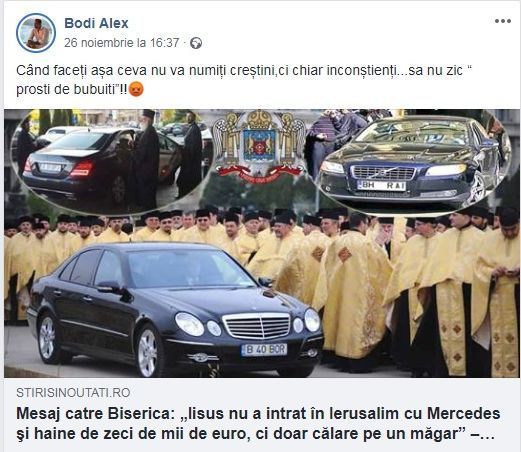
Task: Open the STIRISINOUTATI.RO source link
Action: point(73,393)
